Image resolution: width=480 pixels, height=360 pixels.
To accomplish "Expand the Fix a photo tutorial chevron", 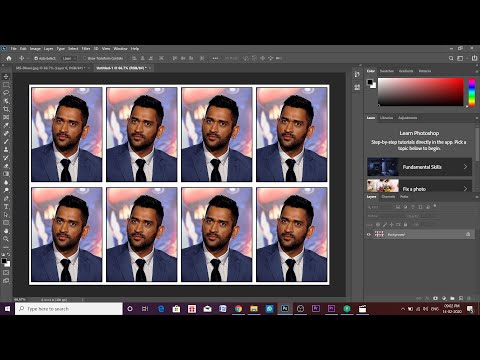I will coord(465,189).
